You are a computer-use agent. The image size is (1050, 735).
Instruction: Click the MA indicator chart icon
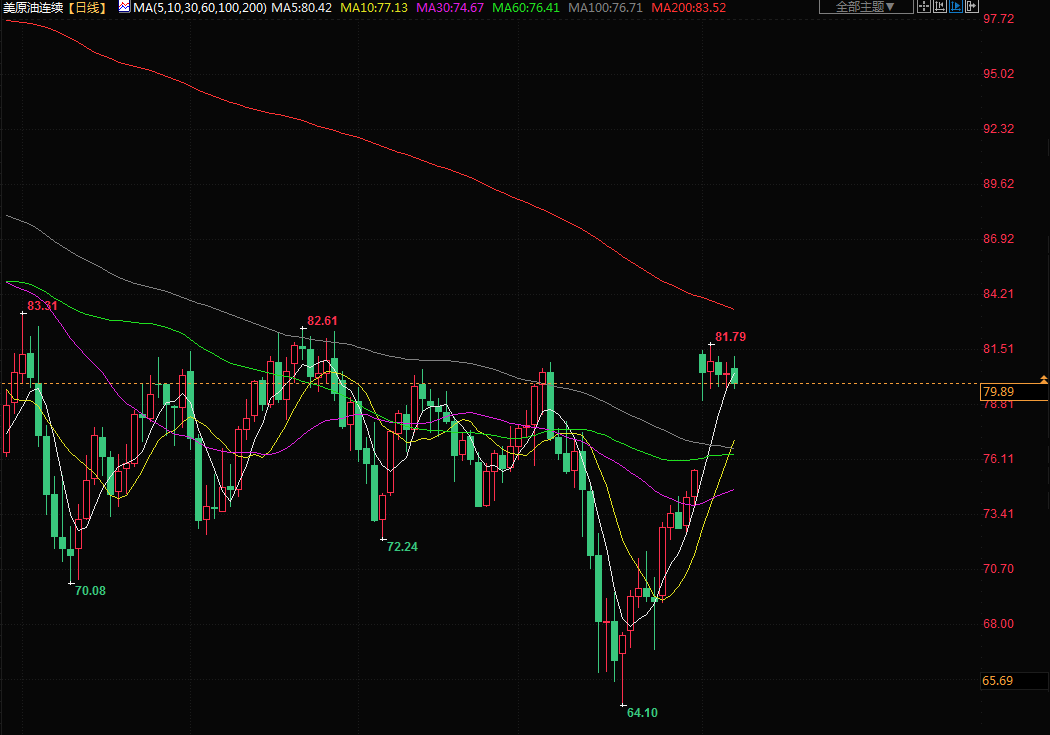tap(124, 7)
